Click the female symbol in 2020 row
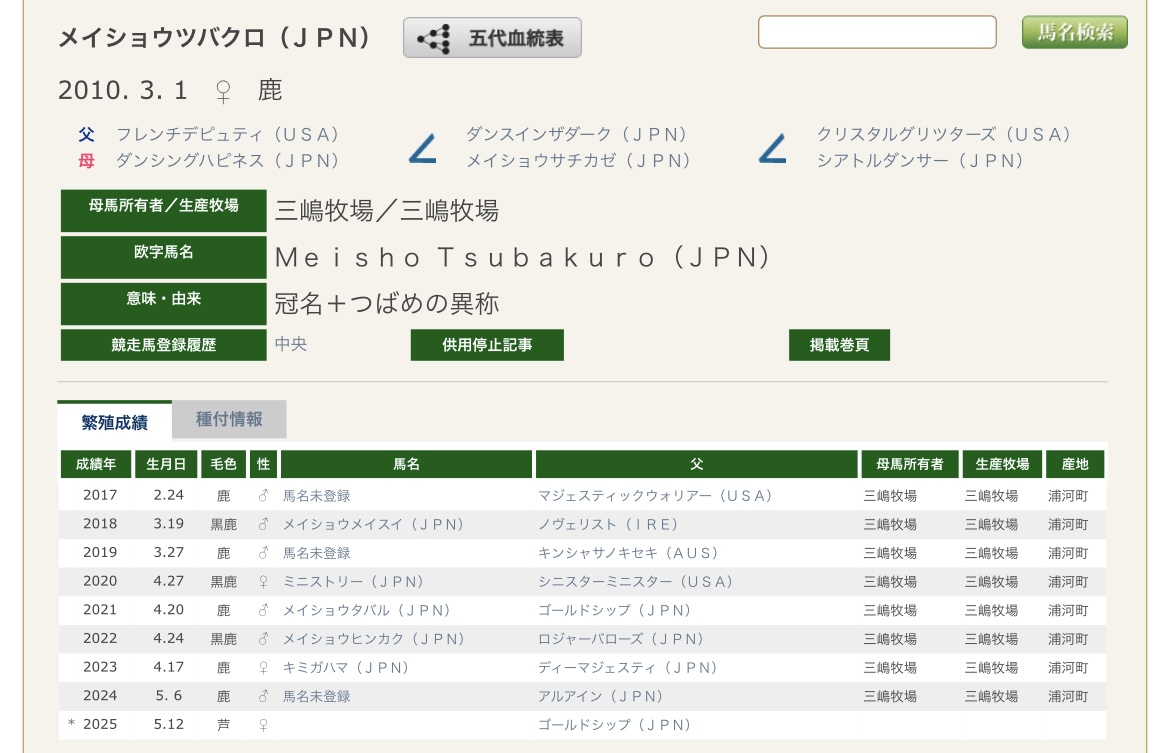This screenshot has width=1170, height=753. (263, 581)
